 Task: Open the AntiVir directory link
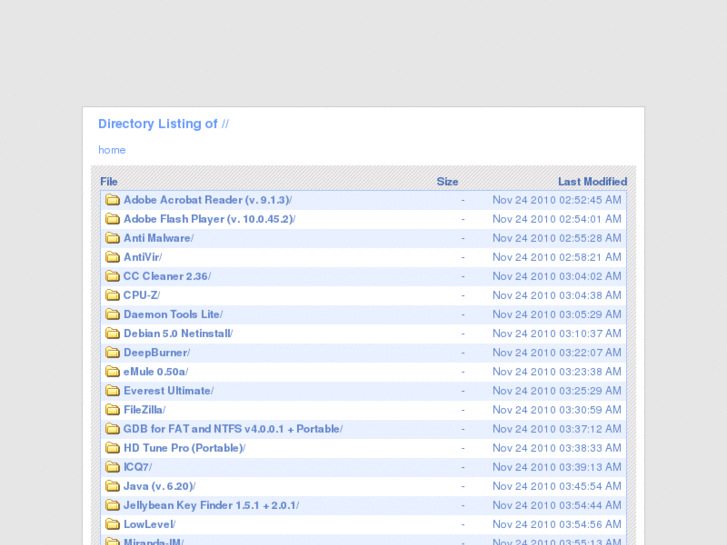coord(143,257)
